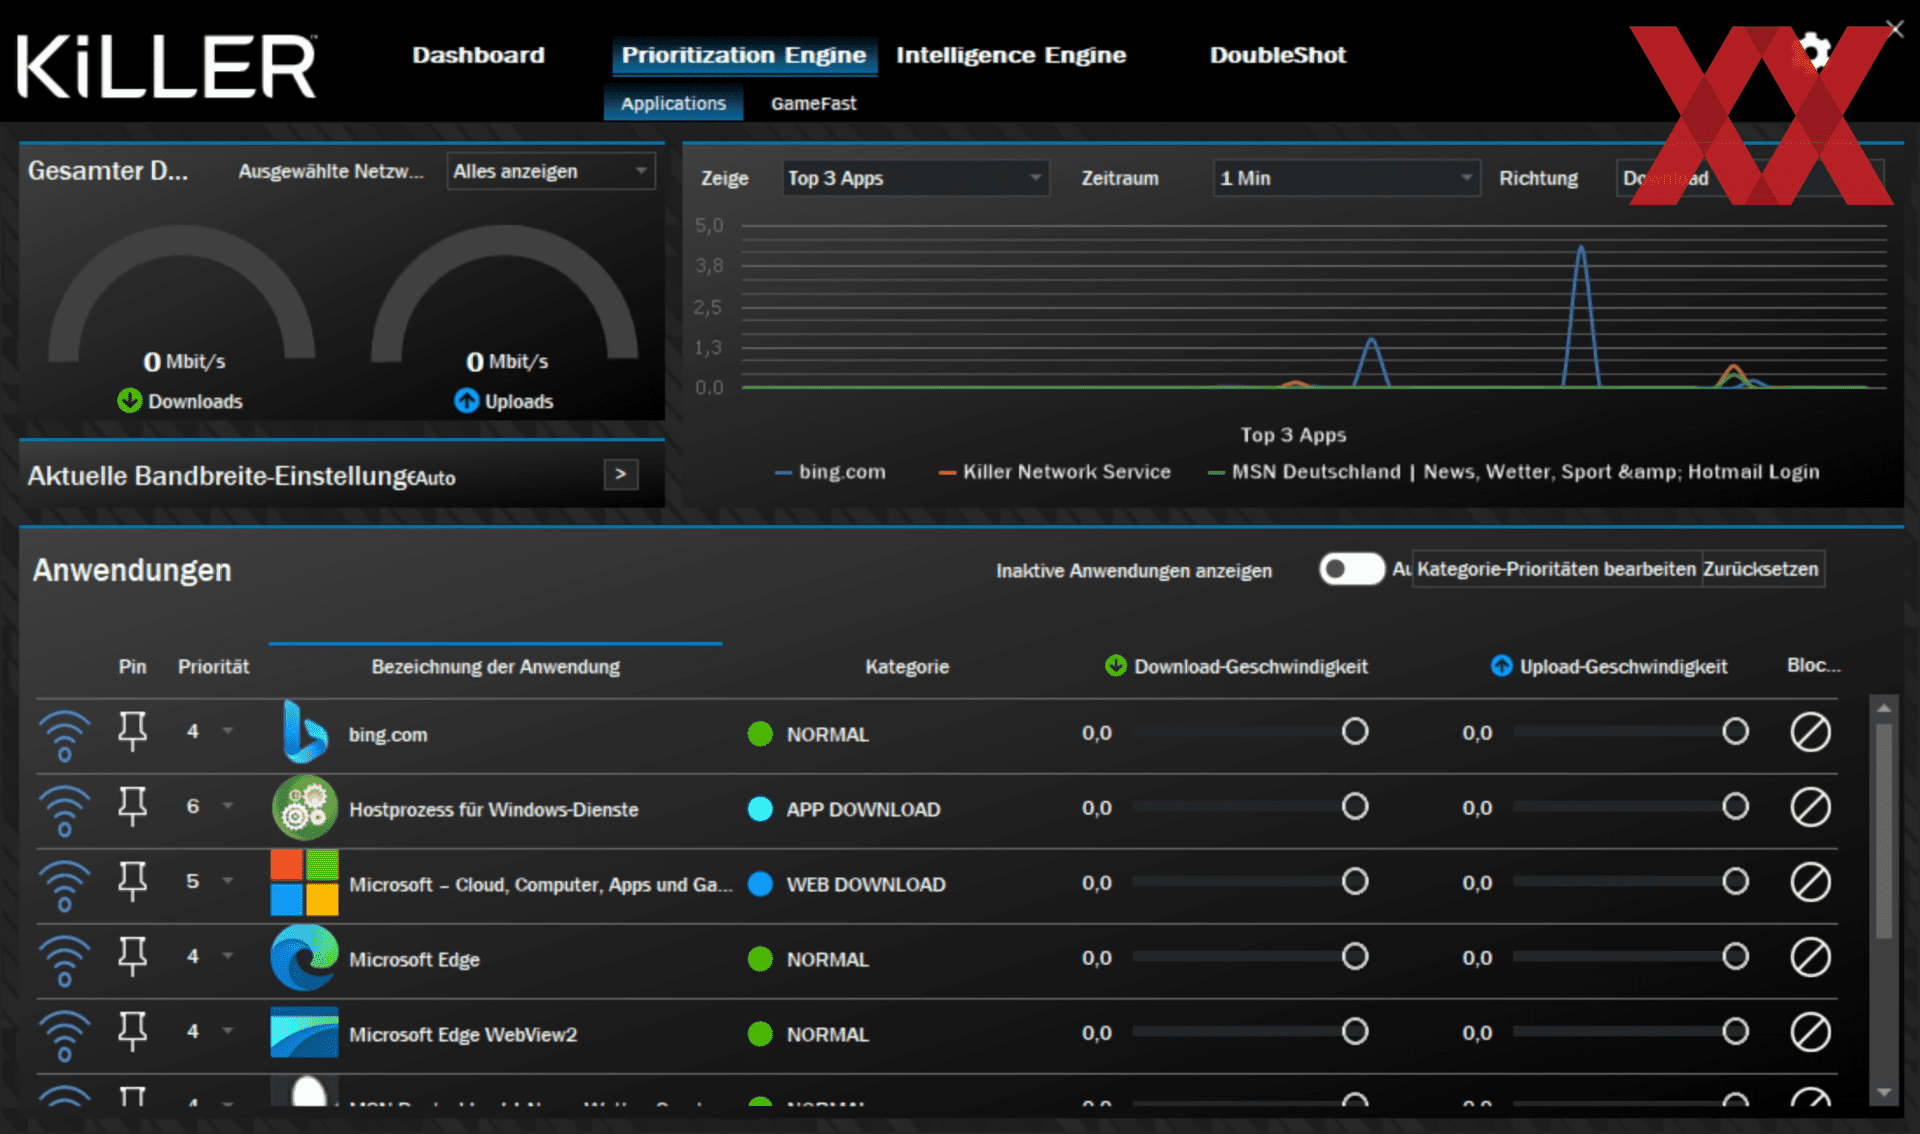This screenshot has width=1920, height=1134.
Task: Click Killer Network Service legend entry
Action: tap(1054, 472)
